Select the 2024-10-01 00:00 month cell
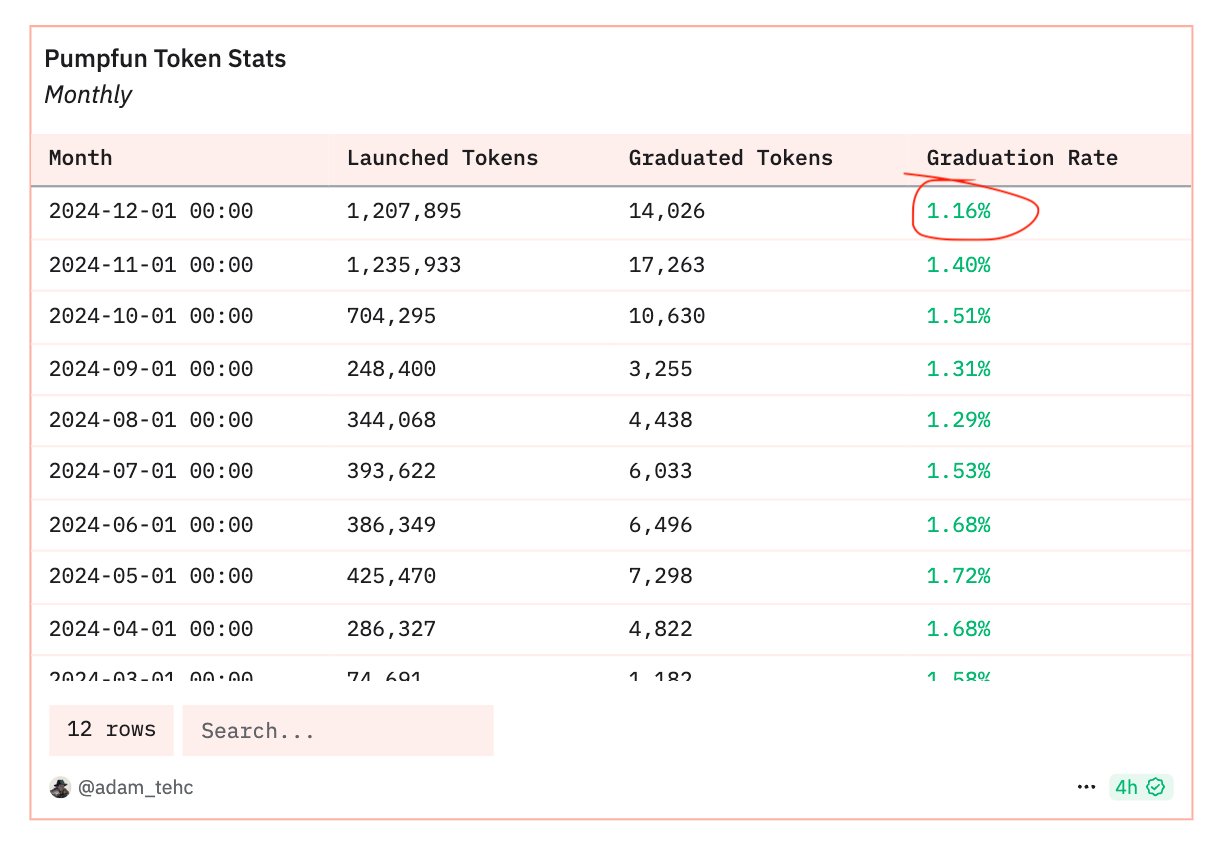 [151, 317]
